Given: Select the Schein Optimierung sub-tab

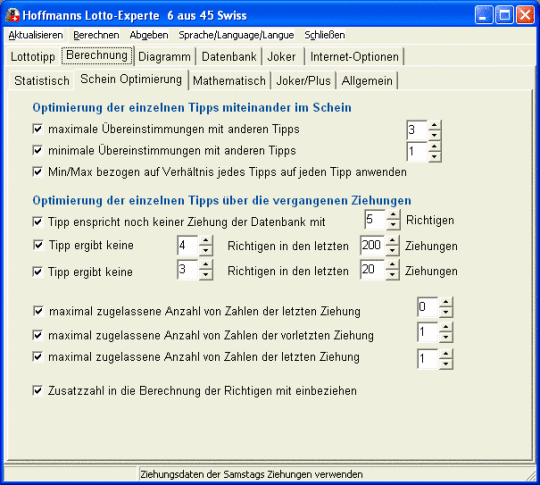Looking at the screenshot, I should pyautogui.click(x=131, y=79).
